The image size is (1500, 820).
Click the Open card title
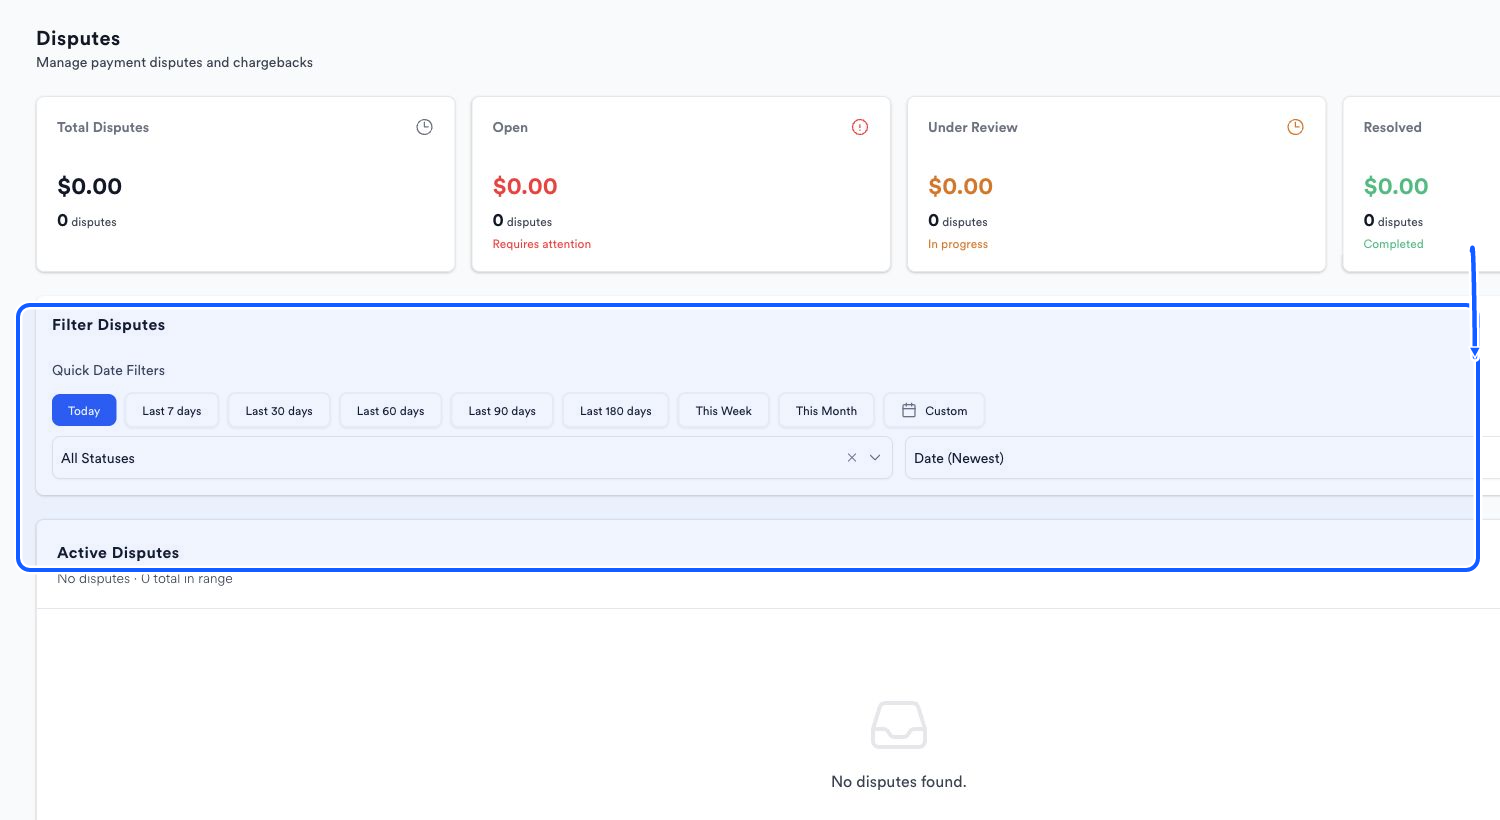(510, 127)
